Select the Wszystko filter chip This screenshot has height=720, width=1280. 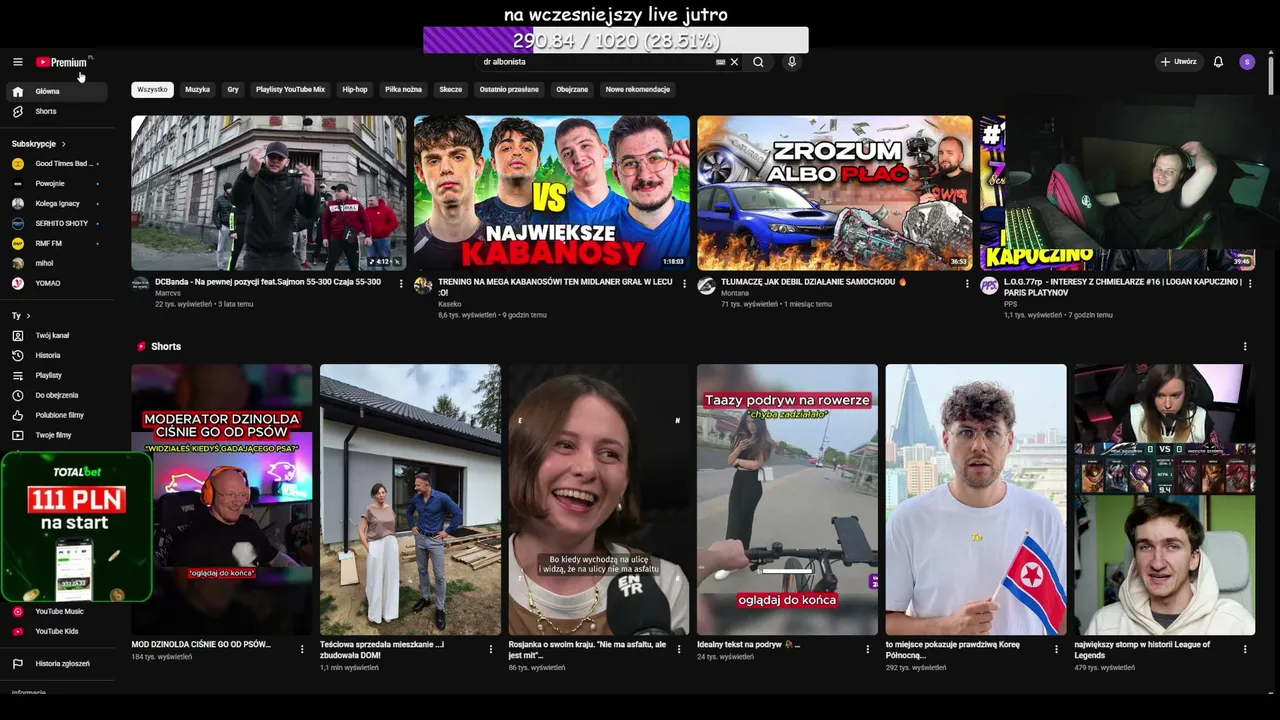(152, 89)
